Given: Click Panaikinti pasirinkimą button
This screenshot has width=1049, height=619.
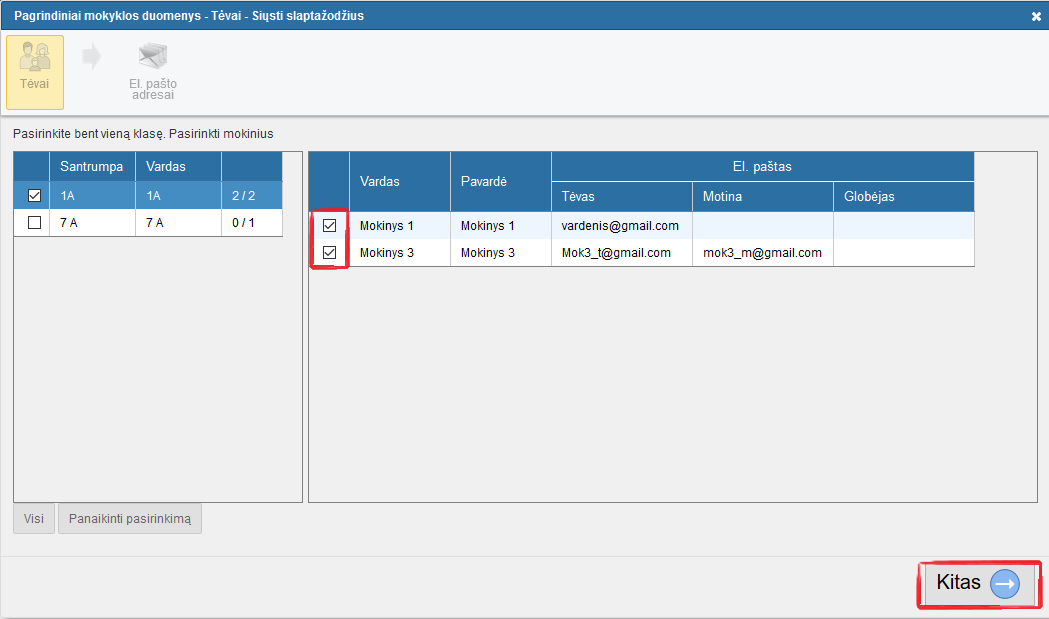Looking at the screenshot, I should point(130,519).
